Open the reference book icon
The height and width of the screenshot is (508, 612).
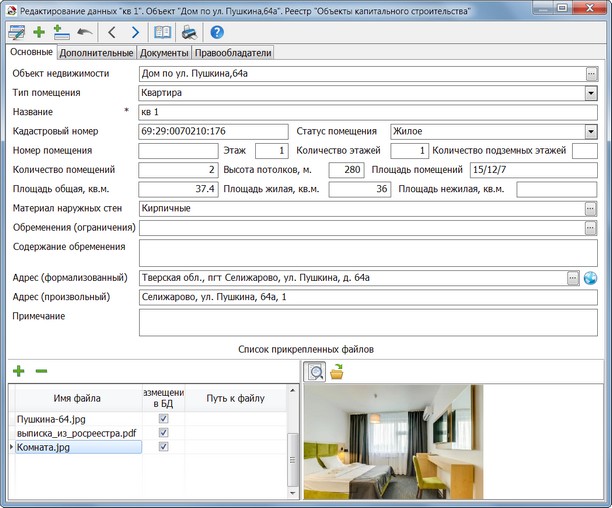162,32
